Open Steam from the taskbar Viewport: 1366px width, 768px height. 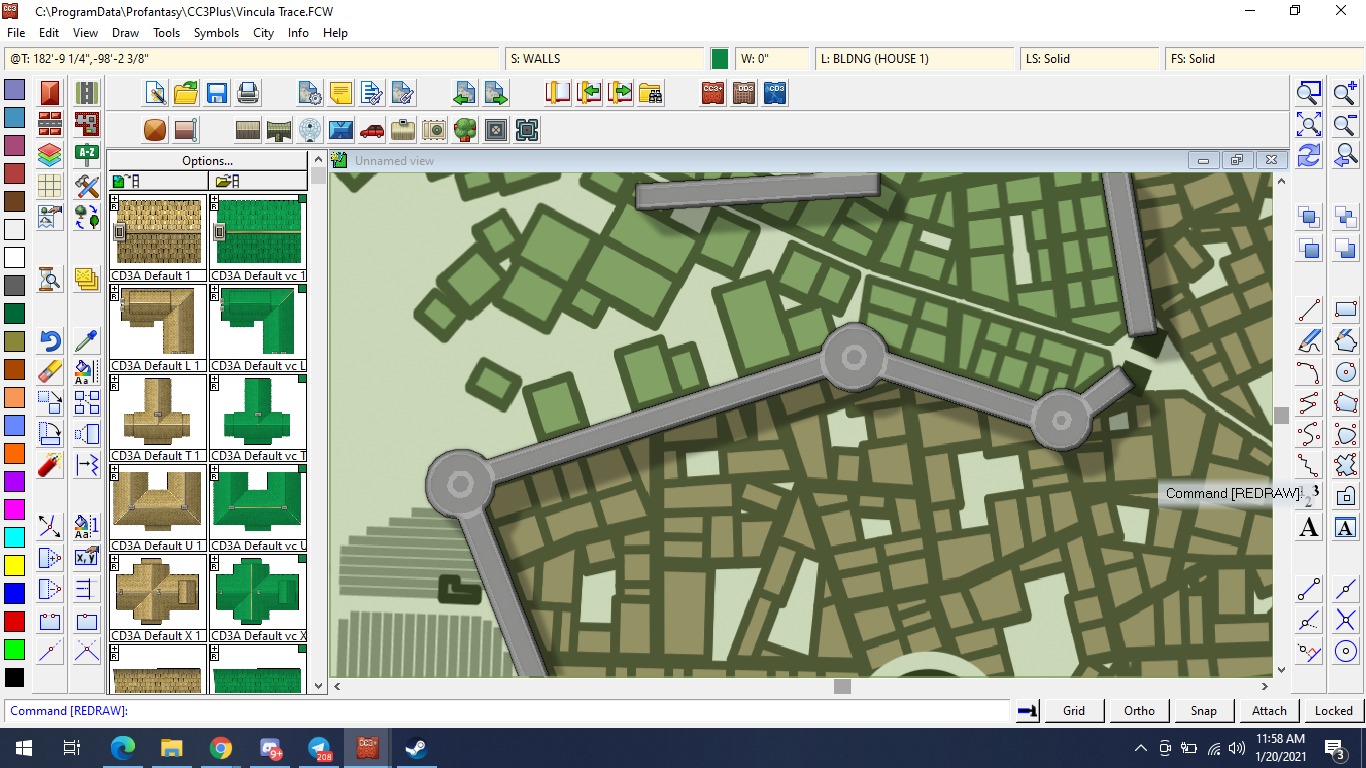point(416,748)
